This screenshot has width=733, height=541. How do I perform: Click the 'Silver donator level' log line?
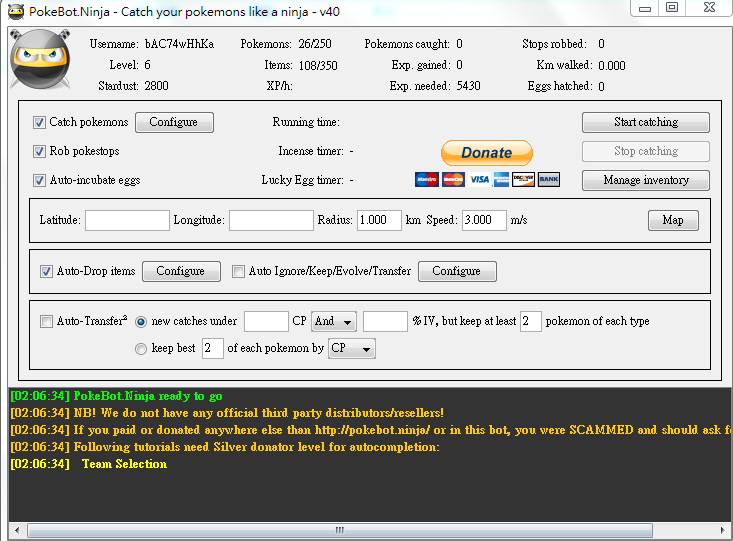[225, 447]
